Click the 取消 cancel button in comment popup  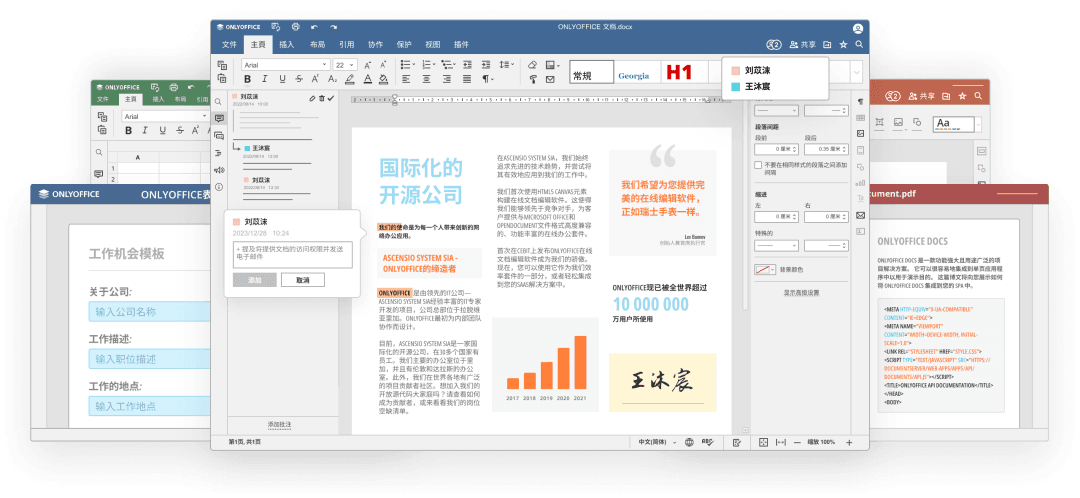(302, 280)
